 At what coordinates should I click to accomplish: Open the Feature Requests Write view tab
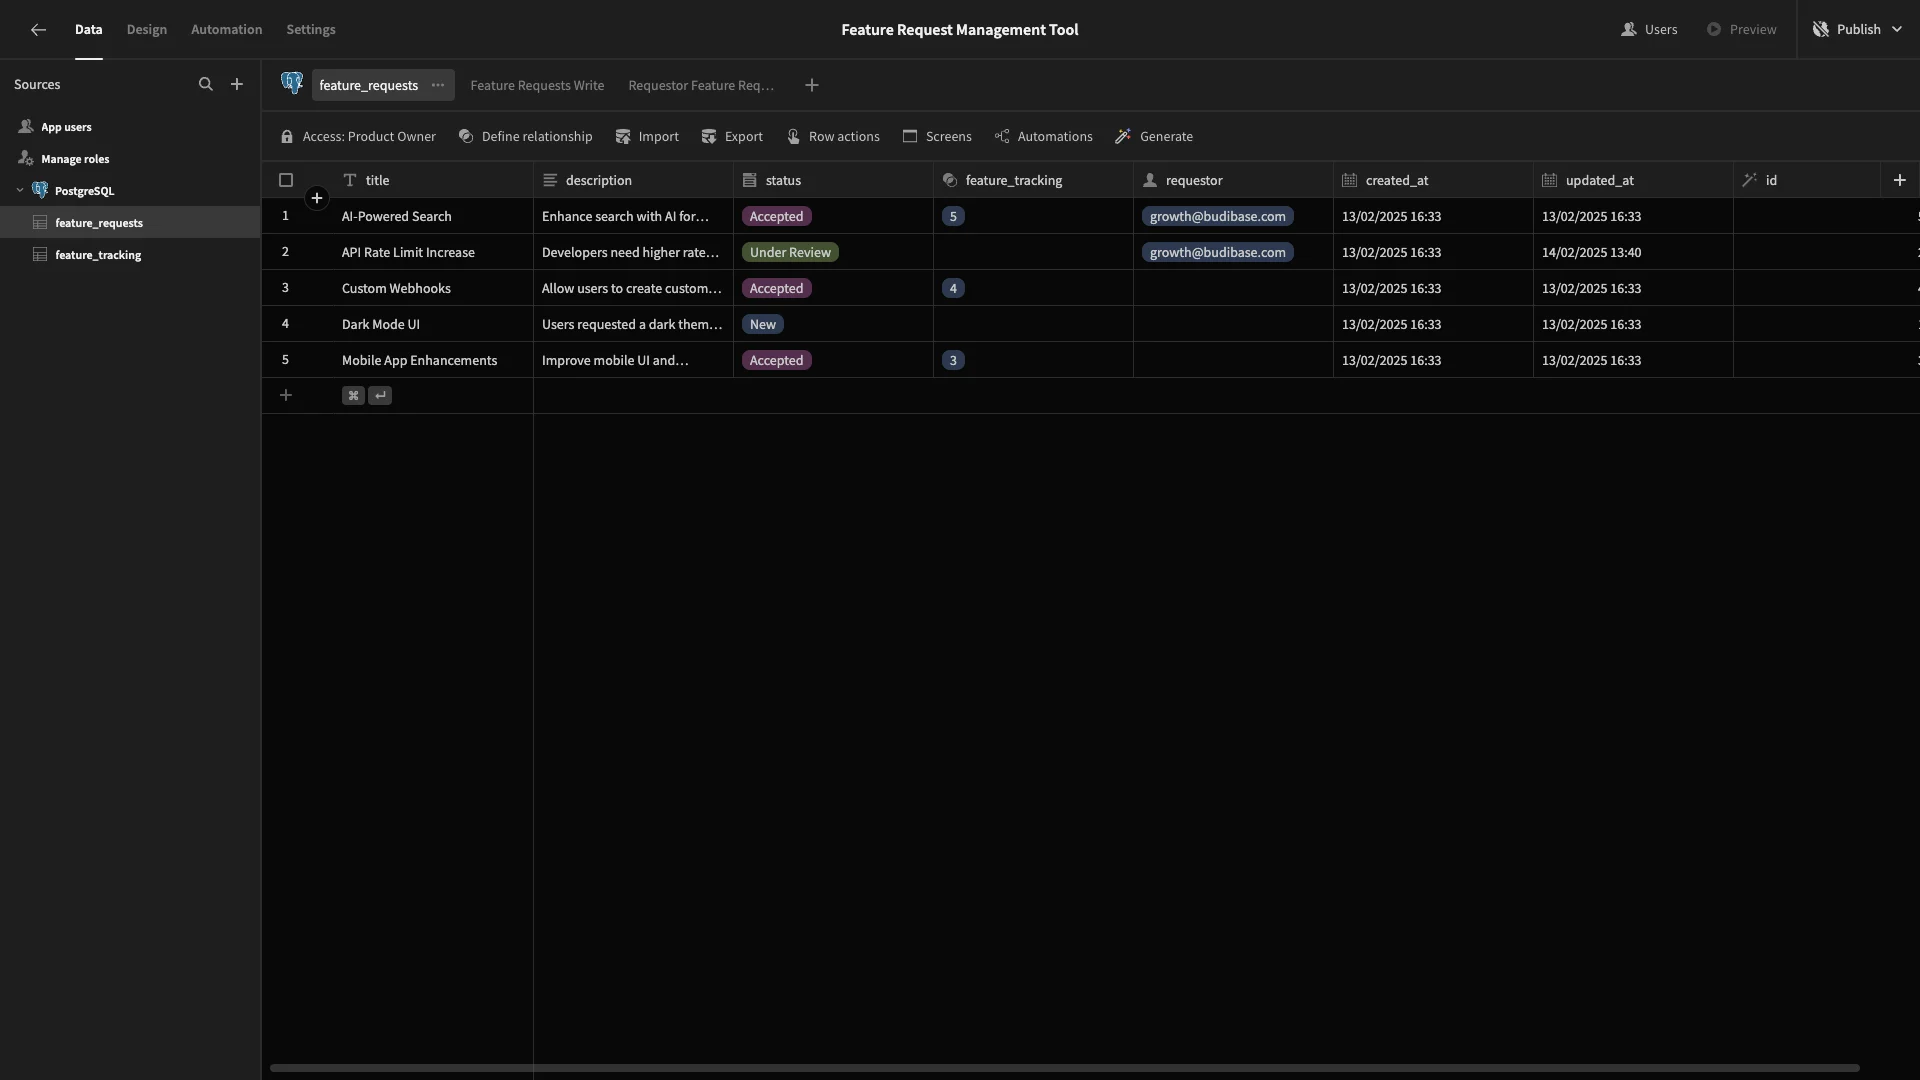coord(537,85)
